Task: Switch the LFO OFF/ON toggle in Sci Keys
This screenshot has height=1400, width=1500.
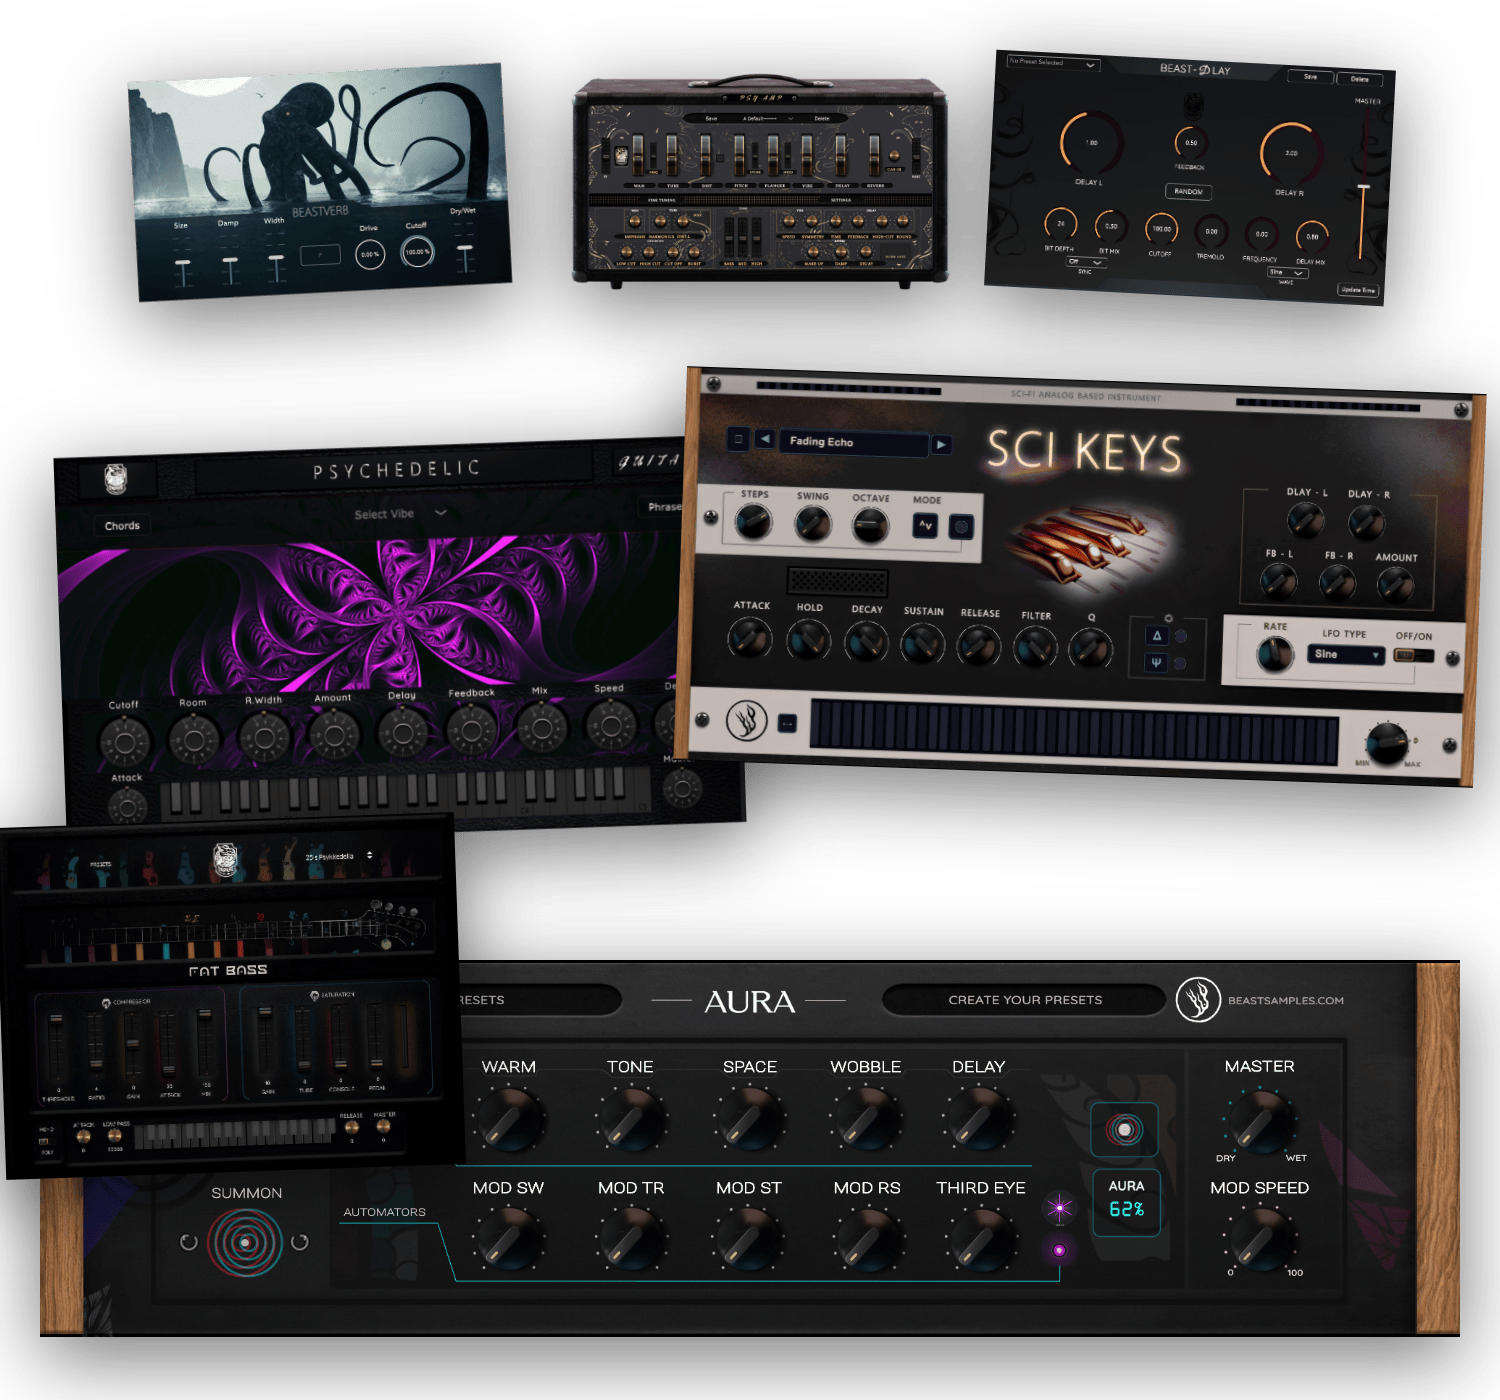Action: click(x=1414, y=655)
